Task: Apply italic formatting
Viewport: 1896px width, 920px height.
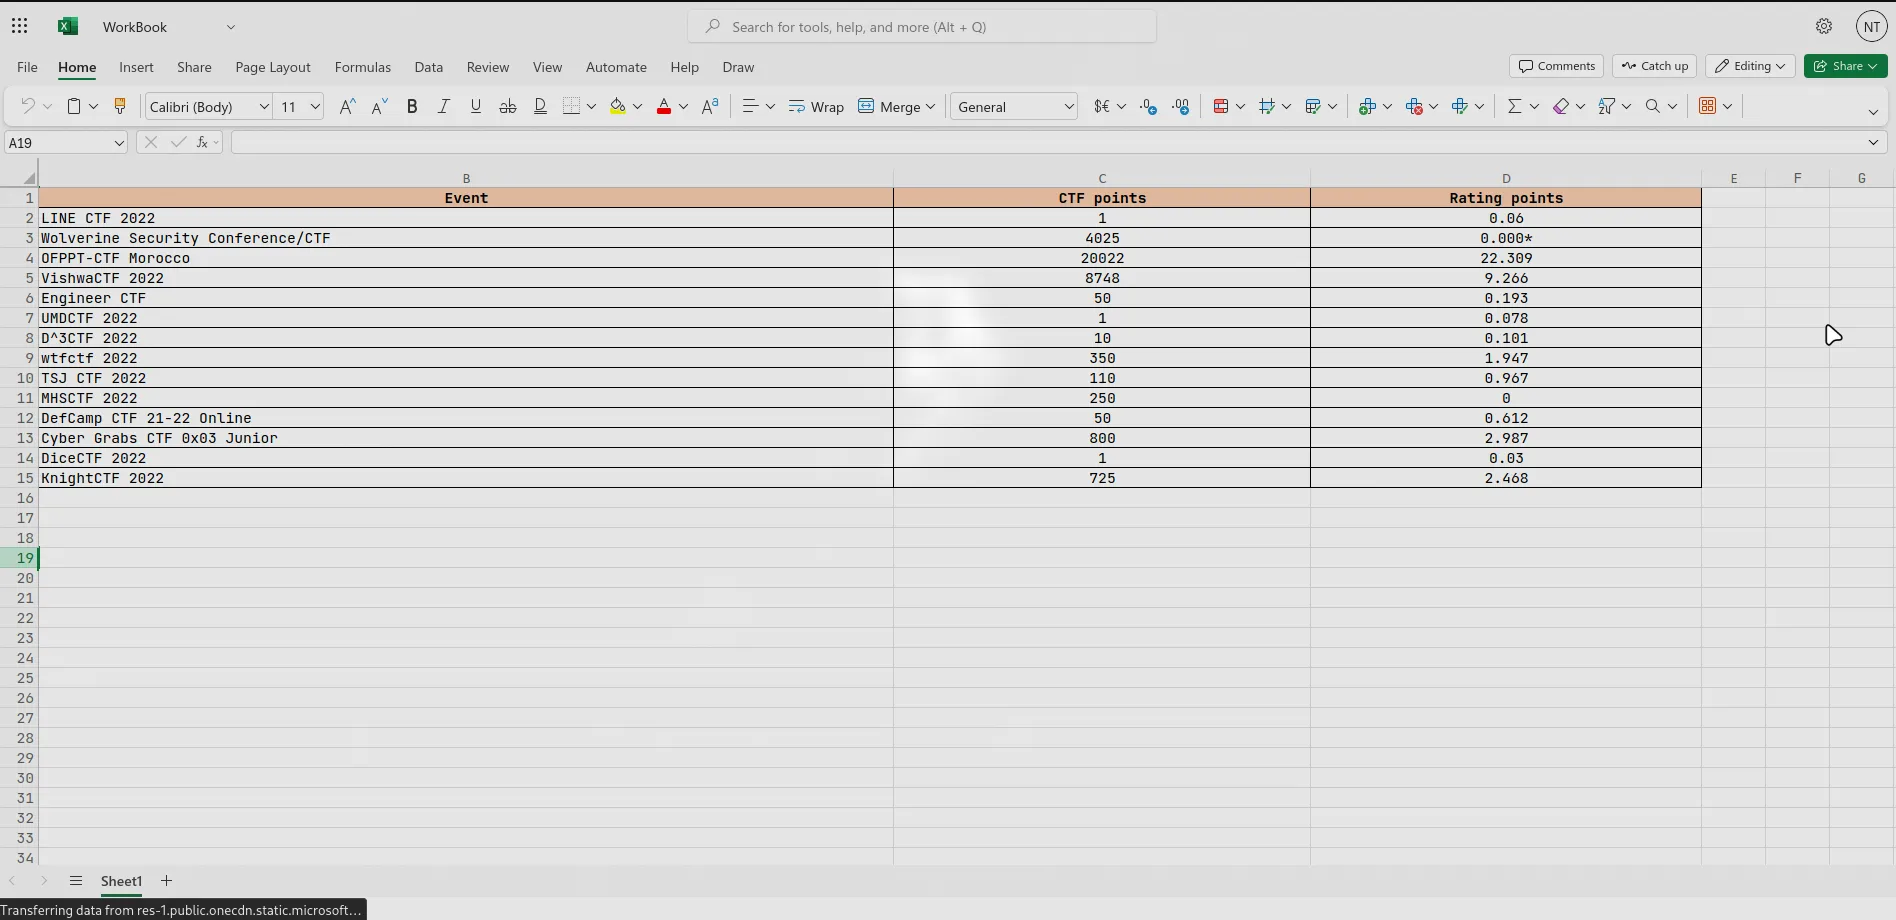Action: pos(444,106)
